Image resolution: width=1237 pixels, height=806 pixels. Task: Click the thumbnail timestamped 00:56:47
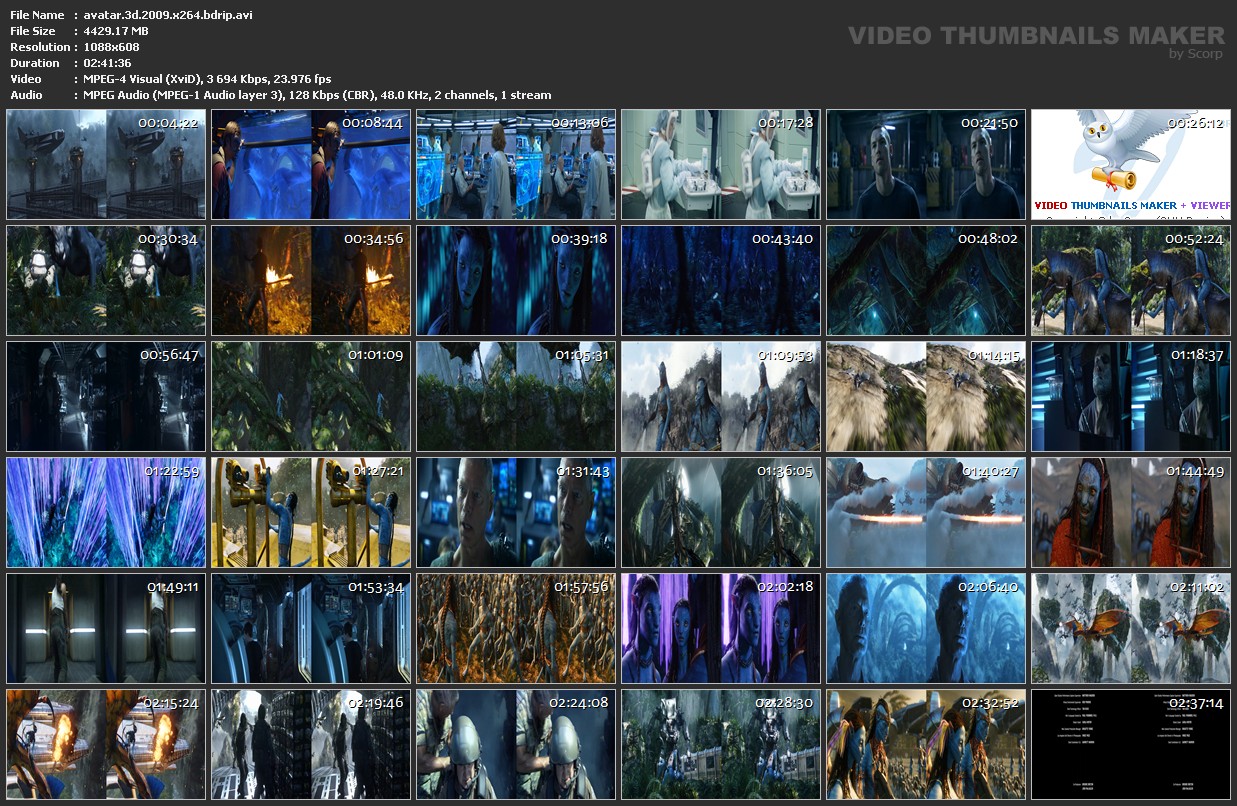[106, 396]
